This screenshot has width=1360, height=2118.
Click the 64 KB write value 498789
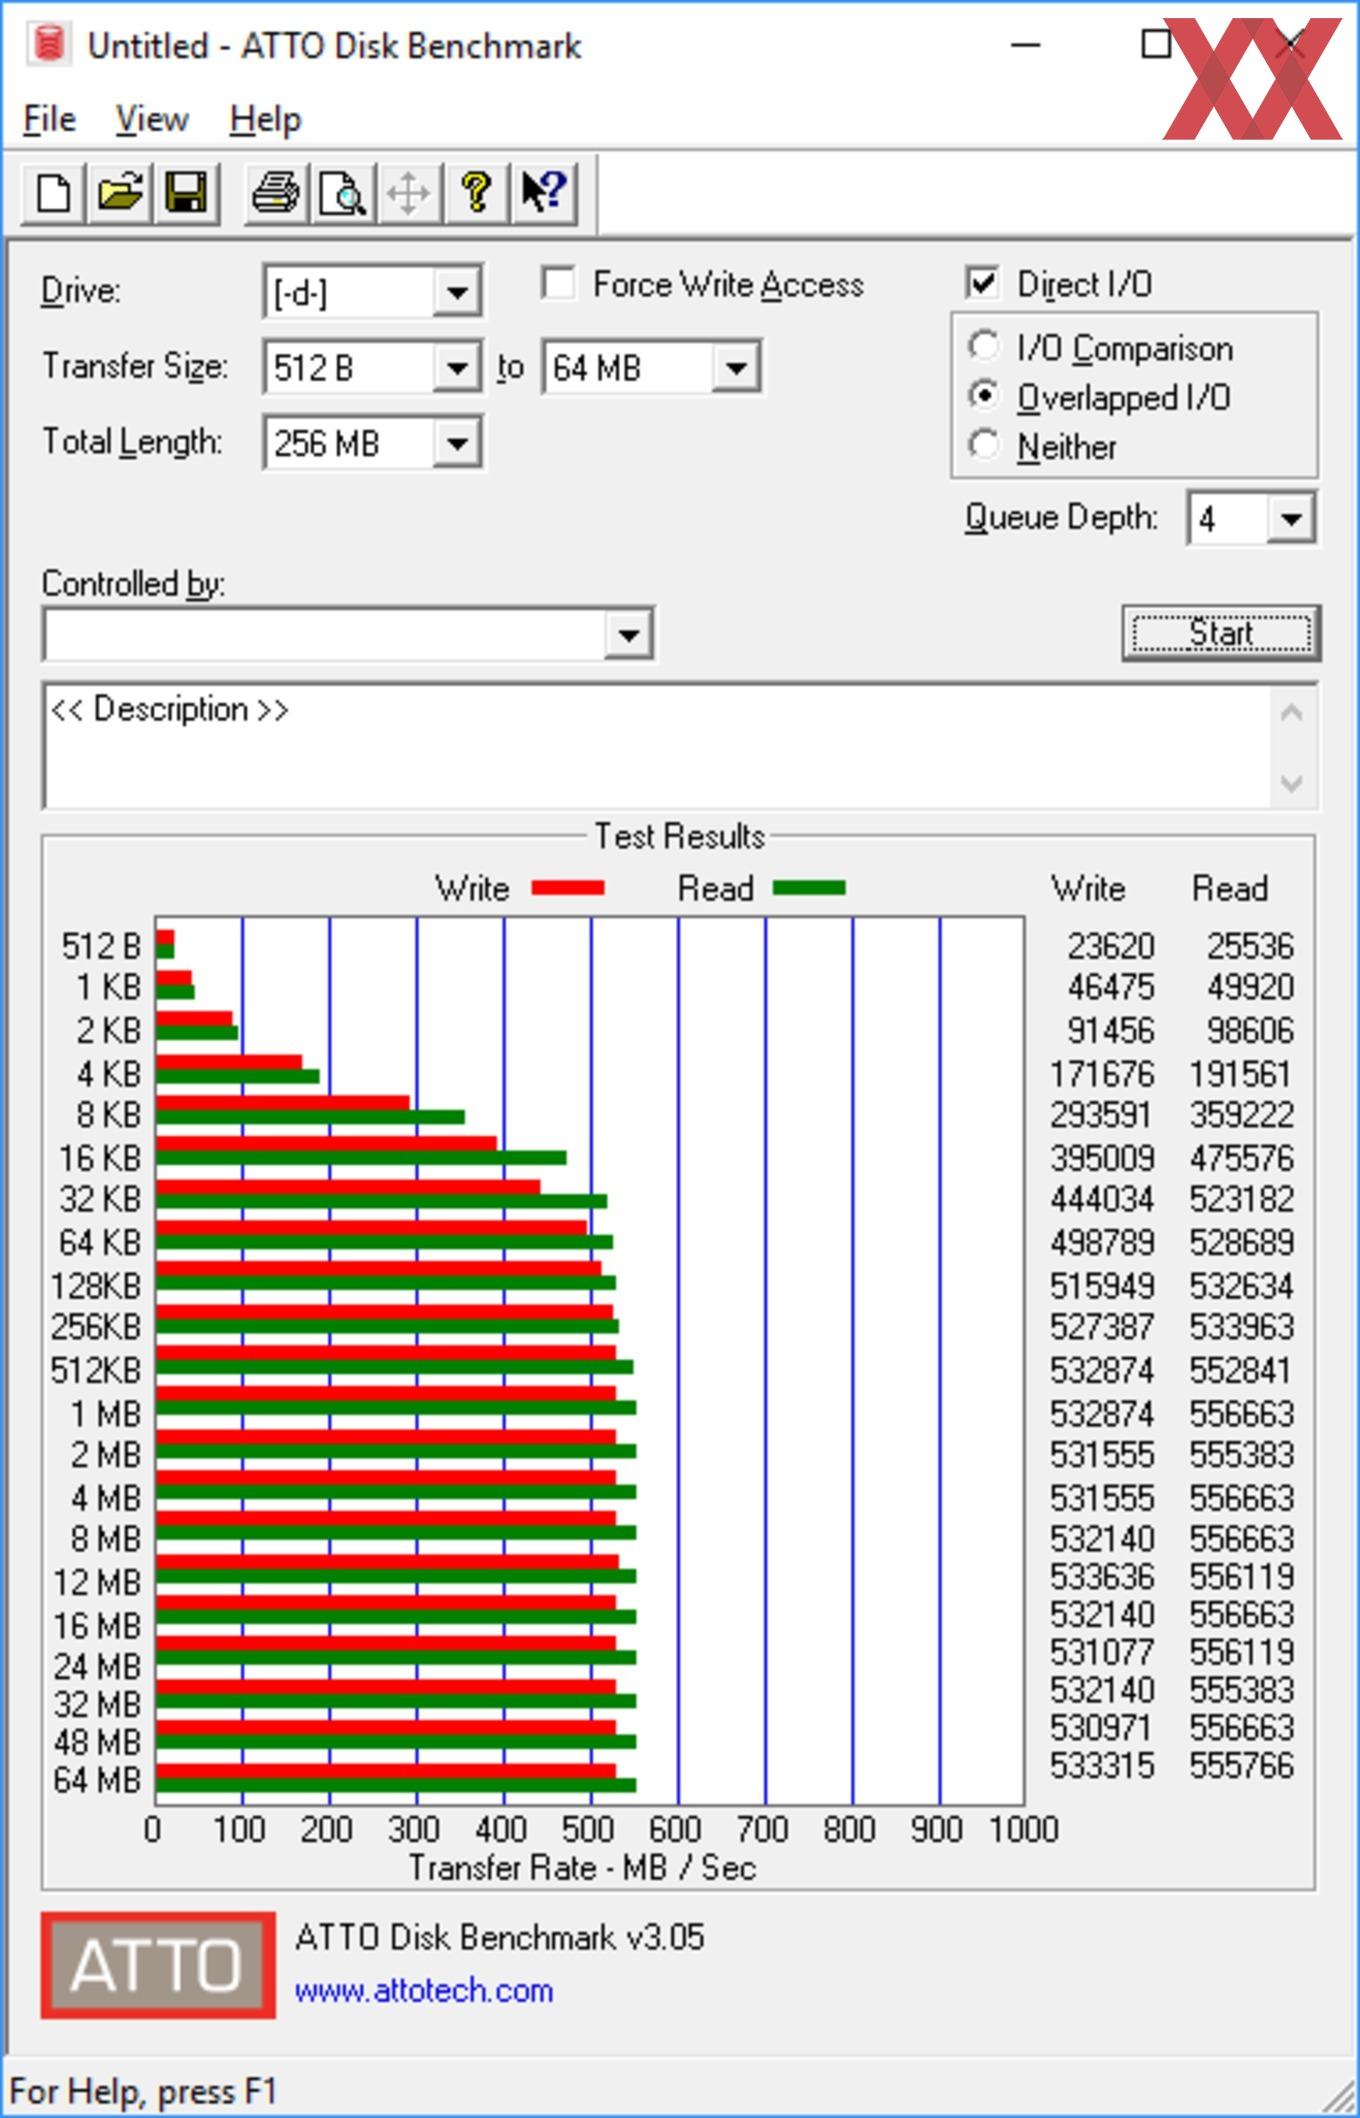pyautogui.click(x=1102, y=1242)
